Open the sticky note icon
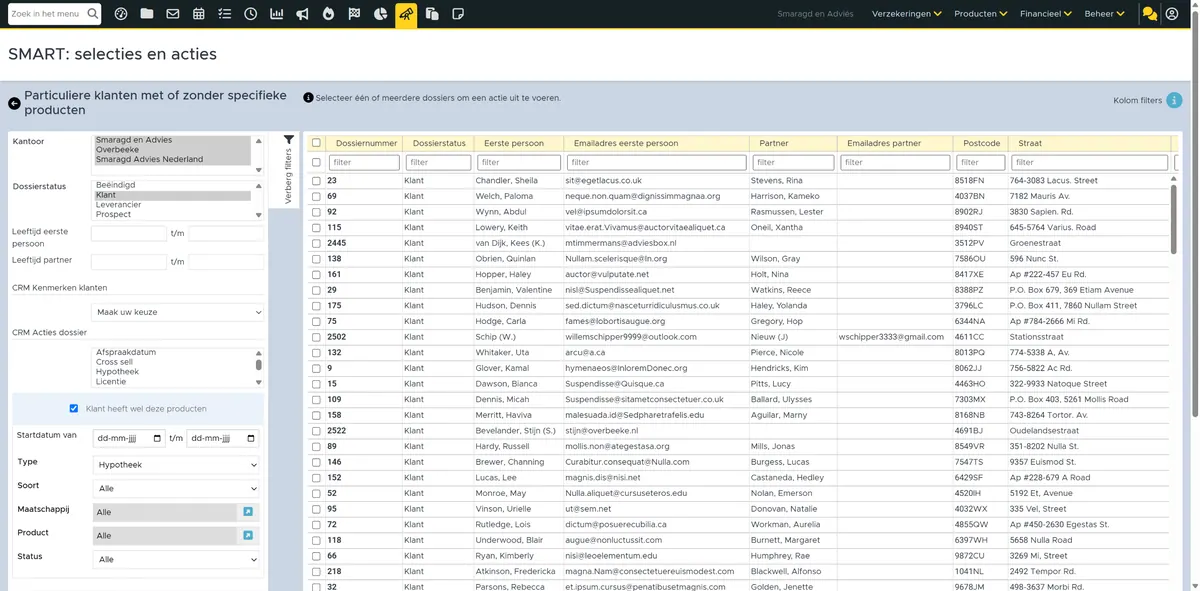This screenshot has height=591, width=1200. tap(458, 14)
